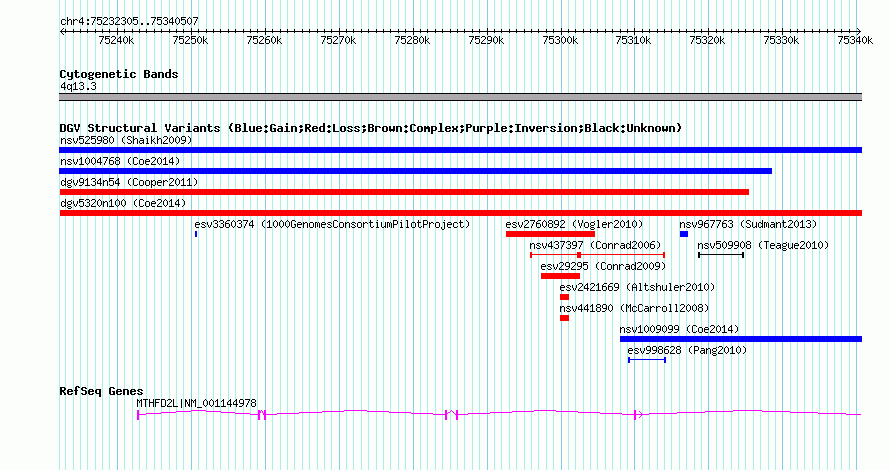Select the nsv441890 (McCarroll2008) red block
The width and height of the screenshot is (890, 470).
point(564,318)
